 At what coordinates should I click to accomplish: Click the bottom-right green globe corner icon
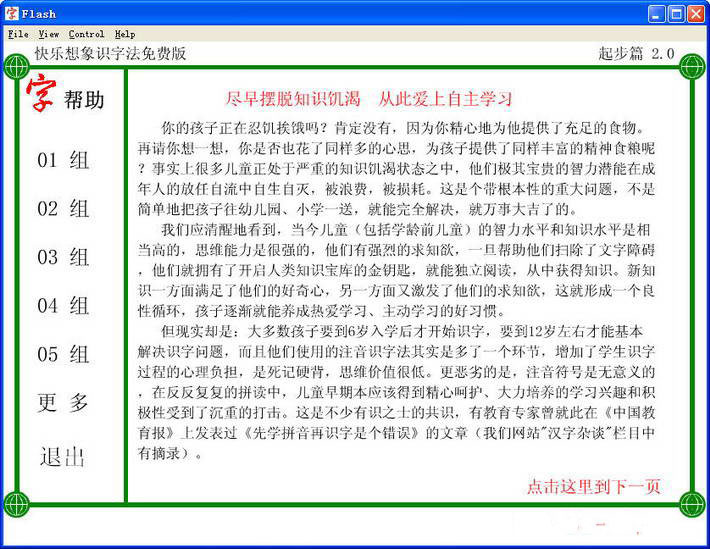(692, 504)
